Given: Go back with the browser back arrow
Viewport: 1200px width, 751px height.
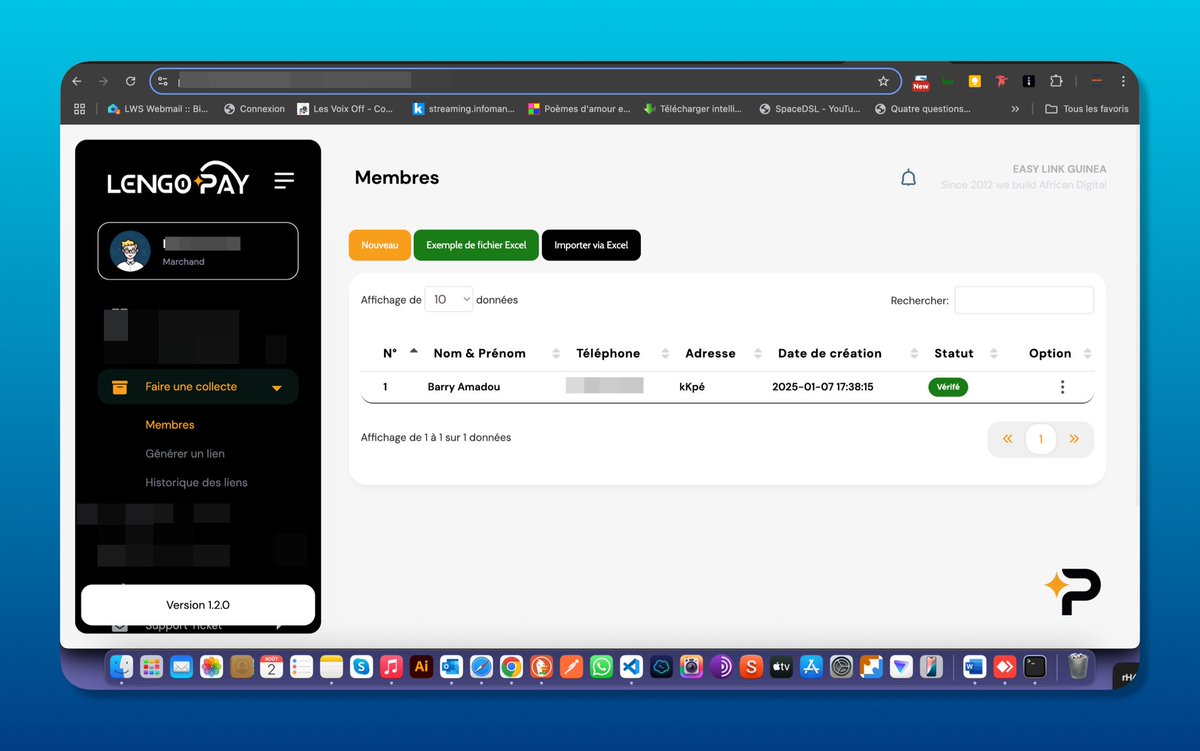Looking at the screenshot, I should click(77, 81).
